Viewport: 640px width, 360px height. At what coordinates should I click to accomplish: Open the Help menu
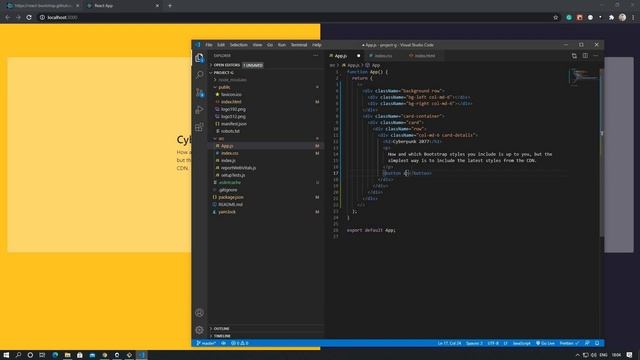pos(316,45)
